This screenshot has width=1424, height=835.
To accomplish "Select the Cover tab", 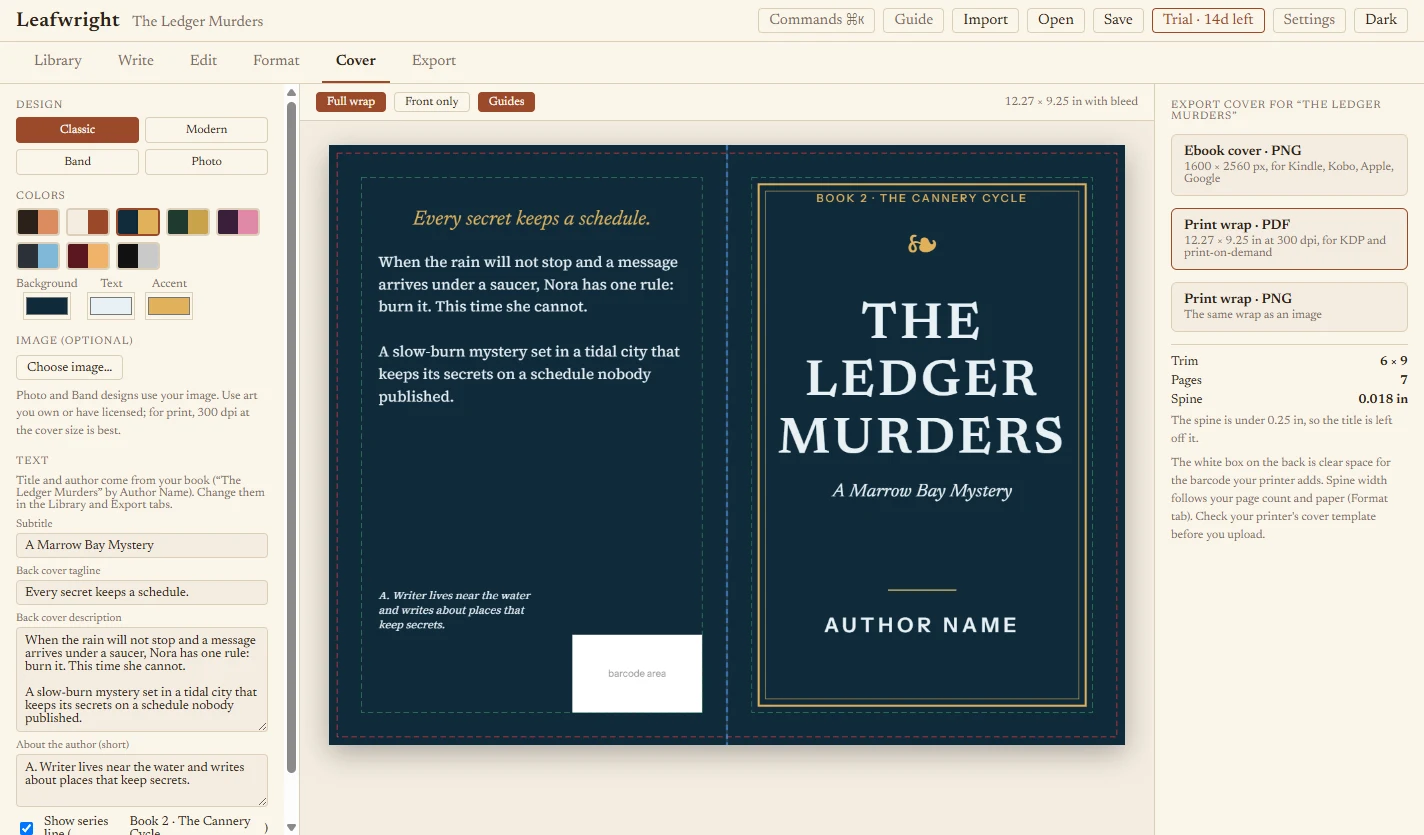I will pos(356,61).
